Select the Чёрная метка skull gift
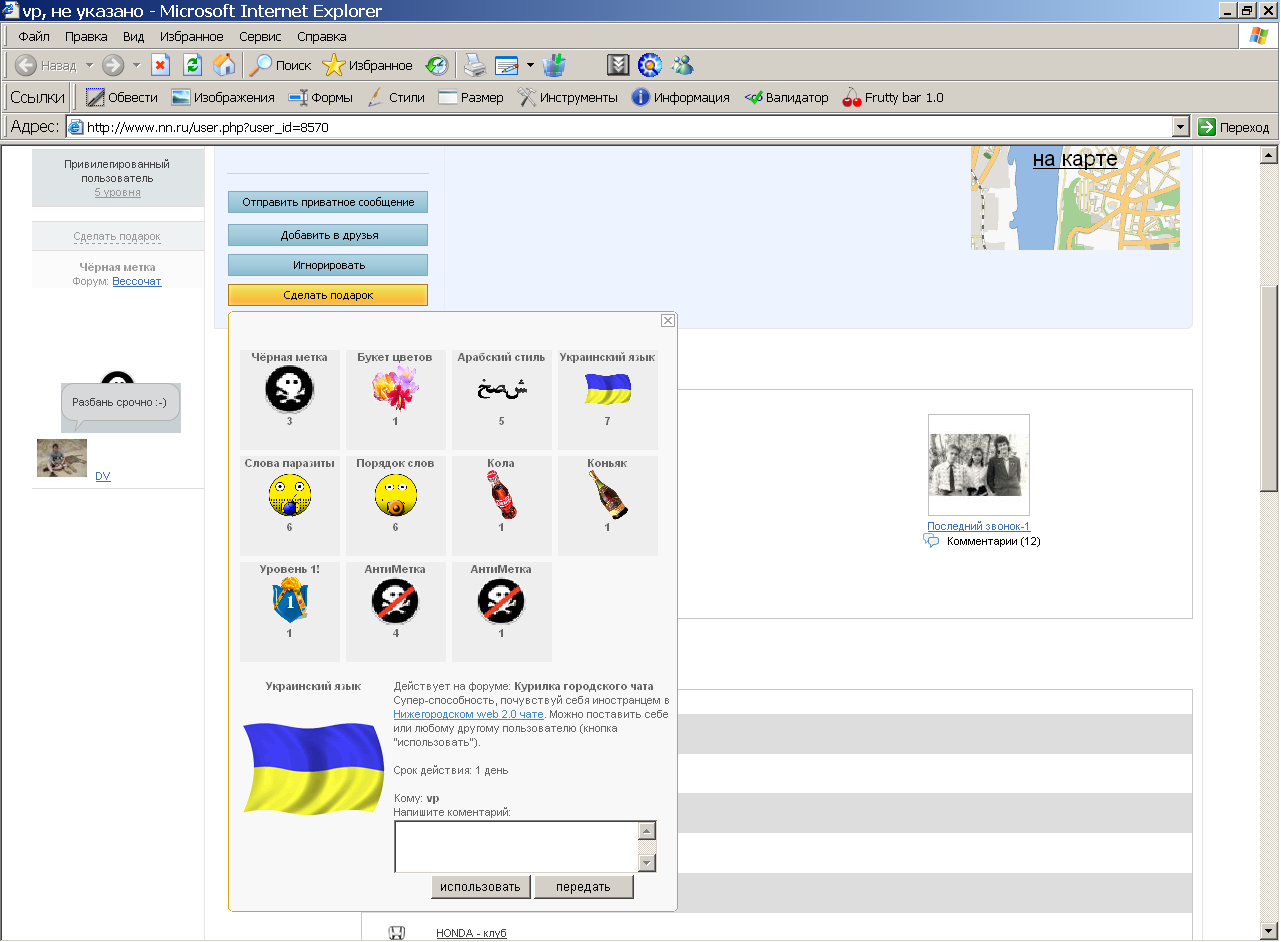Viewport: 1281px width, 942px height. click(289, 388)
